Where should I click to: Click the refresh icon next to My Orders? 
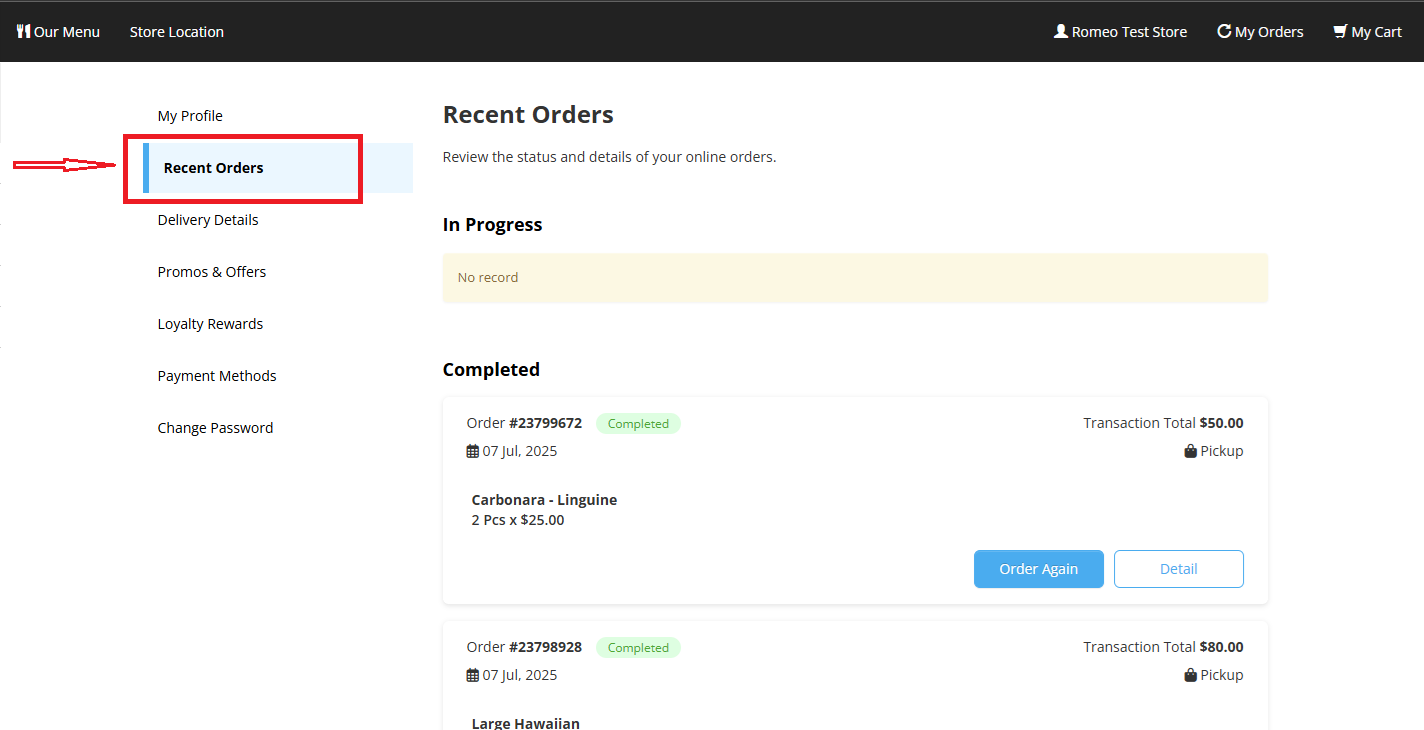(1224, 31)
